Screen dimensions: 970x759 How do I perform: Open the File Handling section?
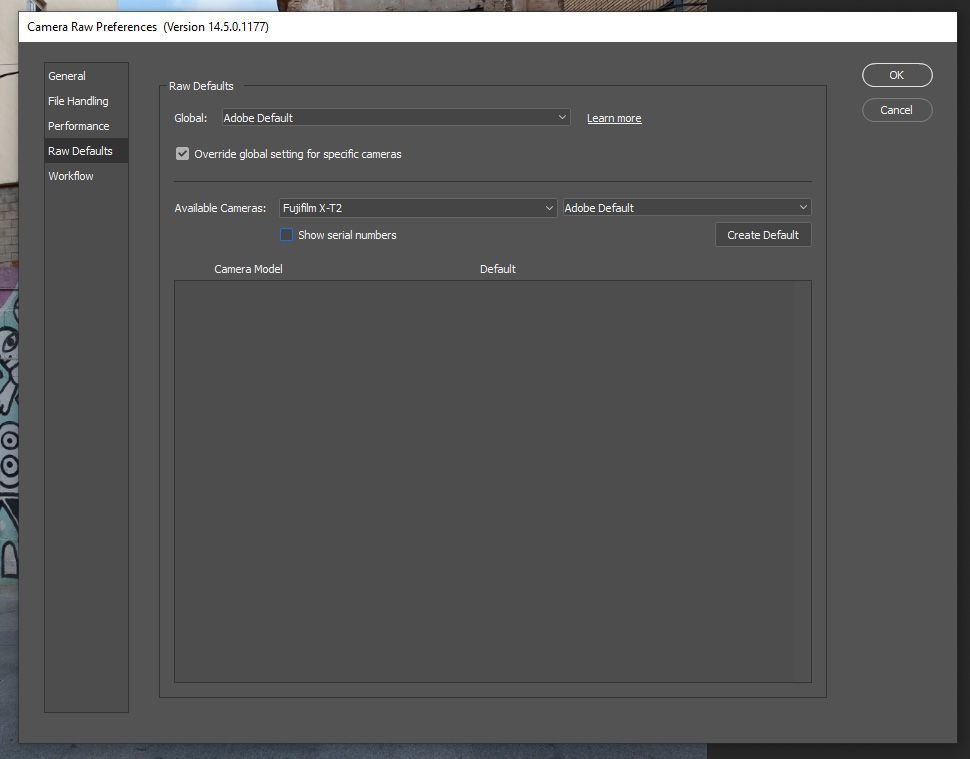[x=77, y=100]
